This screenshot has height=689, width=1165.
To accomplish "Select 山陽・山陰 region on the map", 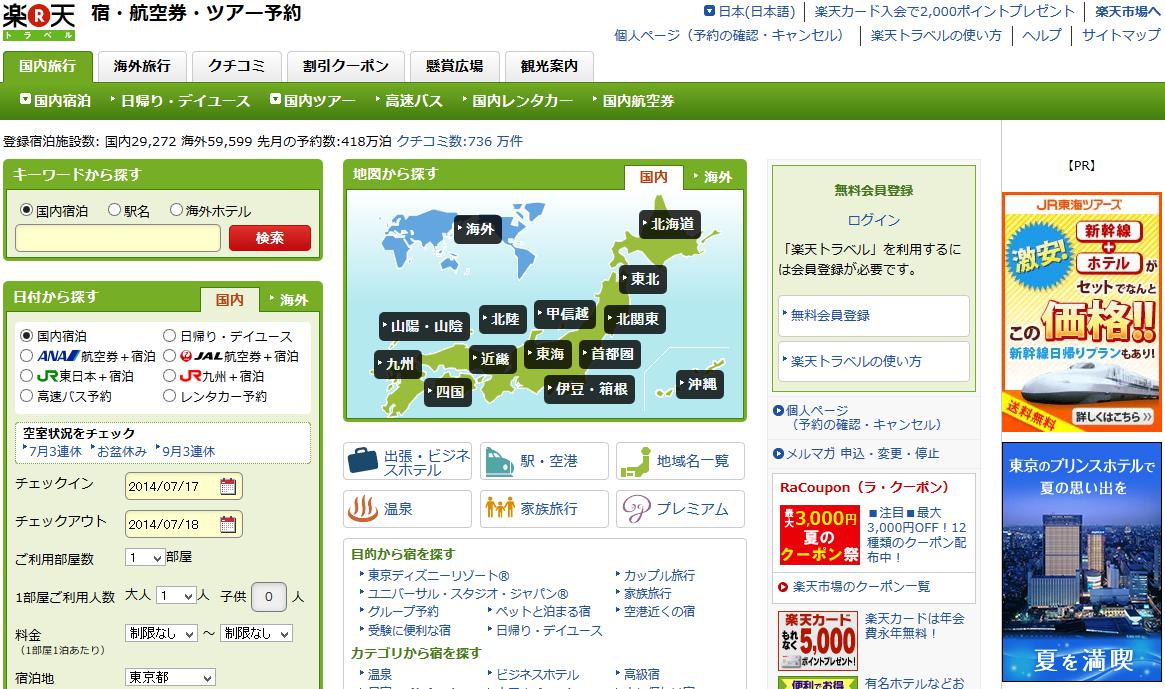I will coord(424,326).
